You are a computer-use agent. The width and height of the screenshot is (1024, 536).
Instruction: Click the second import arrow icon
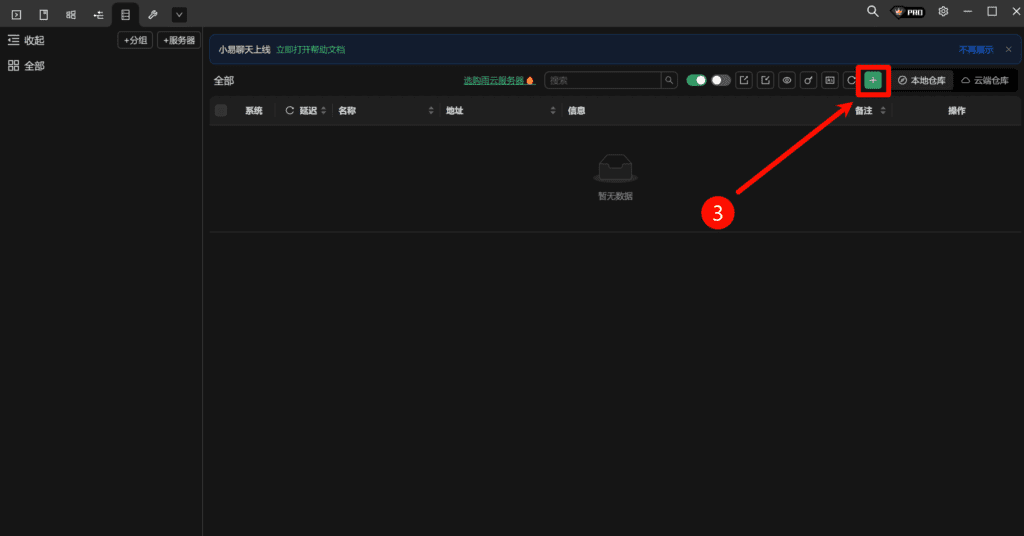[765, 80]
